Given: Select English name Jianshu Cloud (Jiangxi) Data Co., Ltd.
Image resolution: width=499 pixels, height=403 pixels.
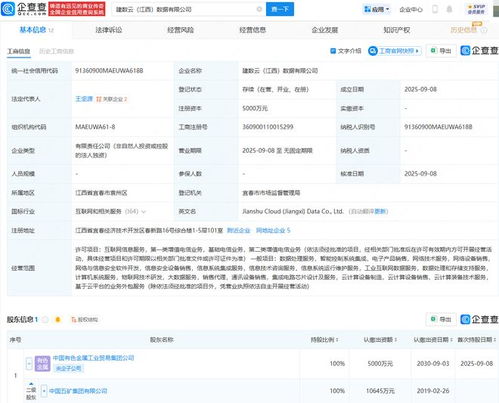Looking at the screenshot, I should (x=293, y=211).
